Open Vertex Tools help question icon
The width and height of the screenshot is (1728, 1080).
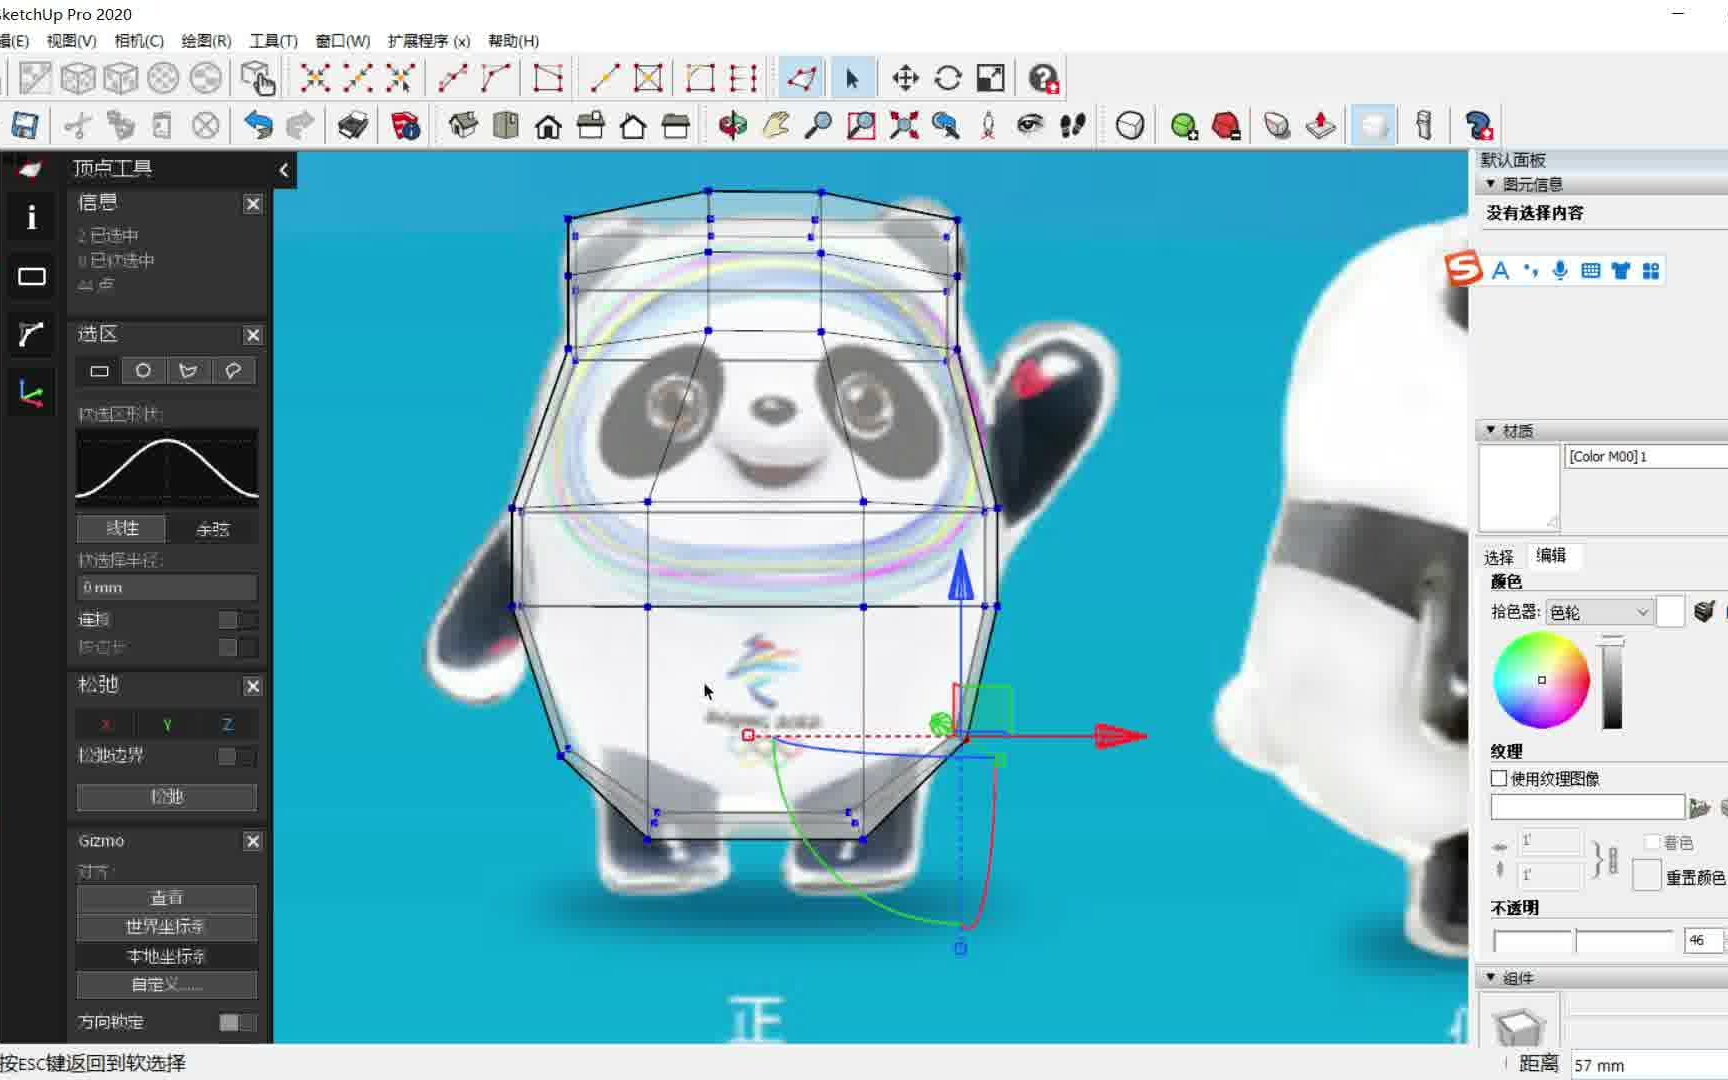click(1044, 78)
